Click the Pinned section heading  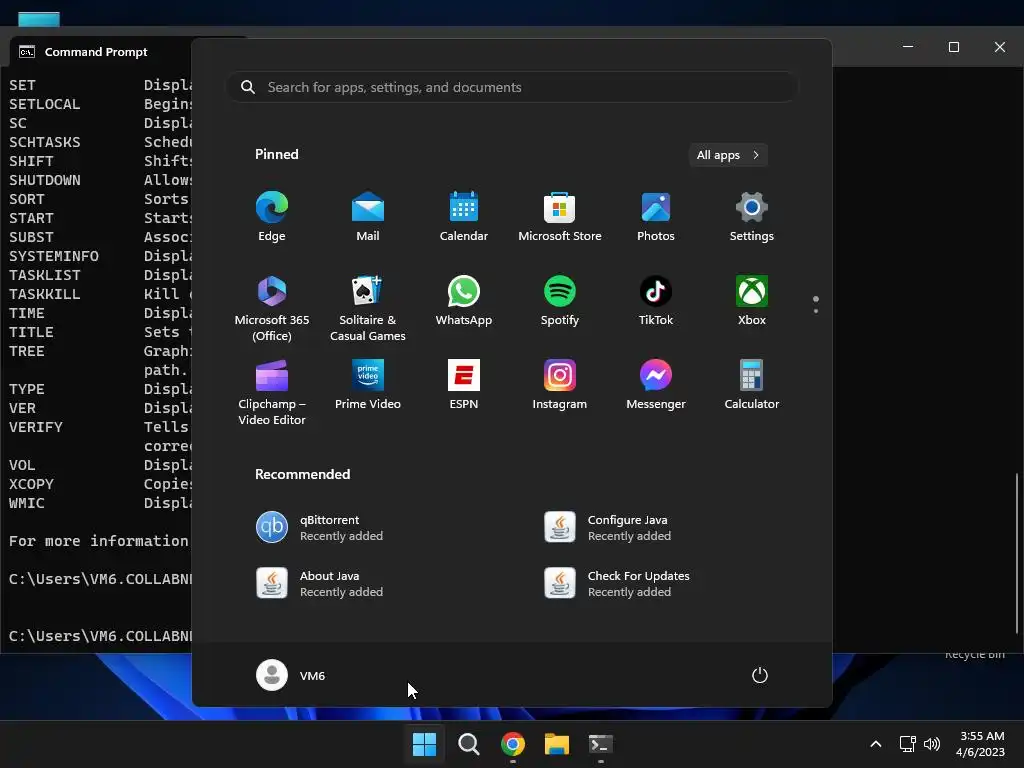click(x=276, y=154)
